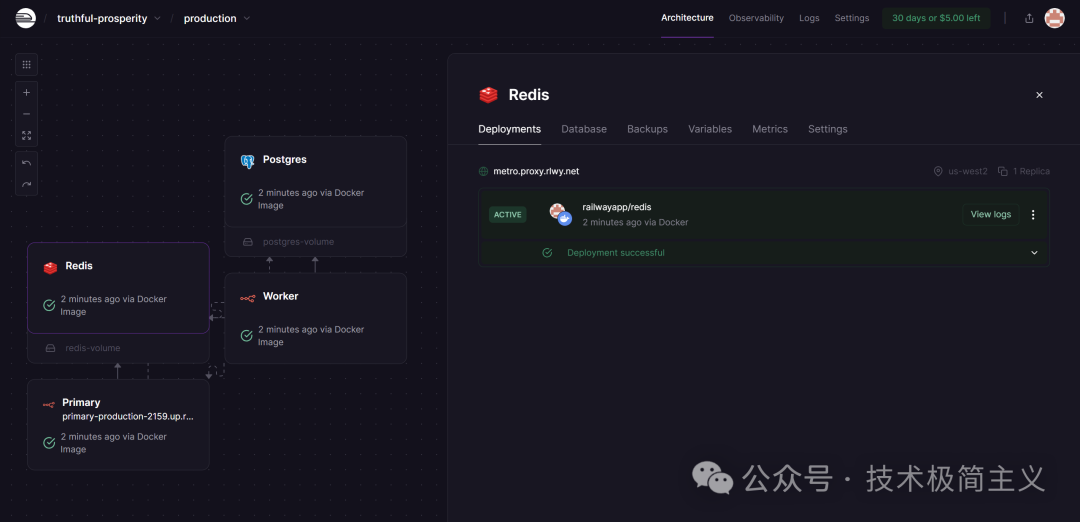Open the Settings tab in Redis panel

pos(828,129)
